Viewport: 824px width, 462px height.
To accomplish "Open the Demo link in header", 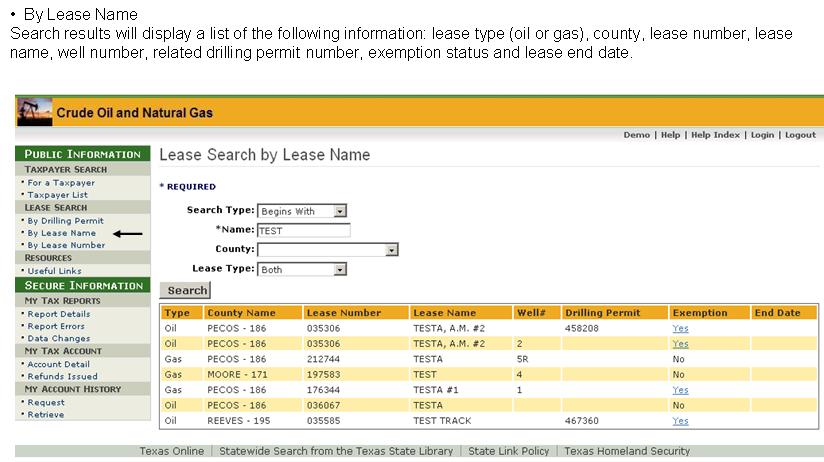I will [636, 135].
